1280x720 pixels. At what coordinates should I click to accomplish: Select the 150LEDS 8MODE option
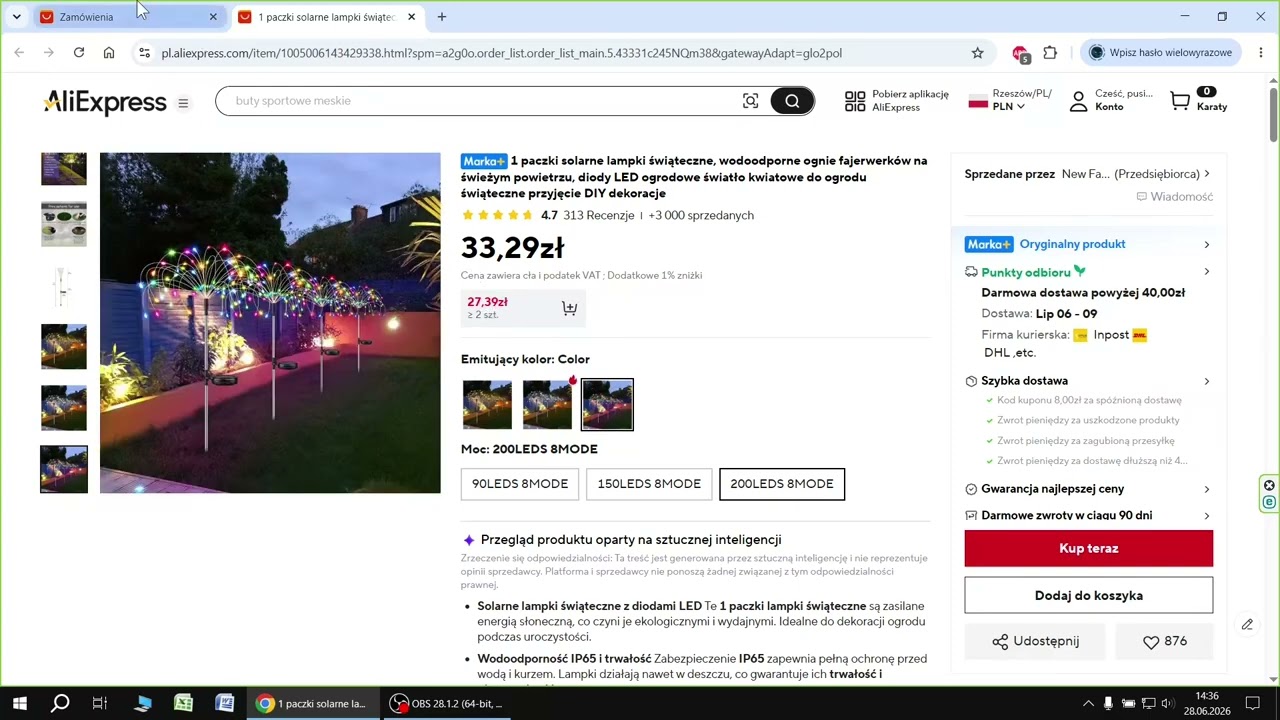[649, 484]
